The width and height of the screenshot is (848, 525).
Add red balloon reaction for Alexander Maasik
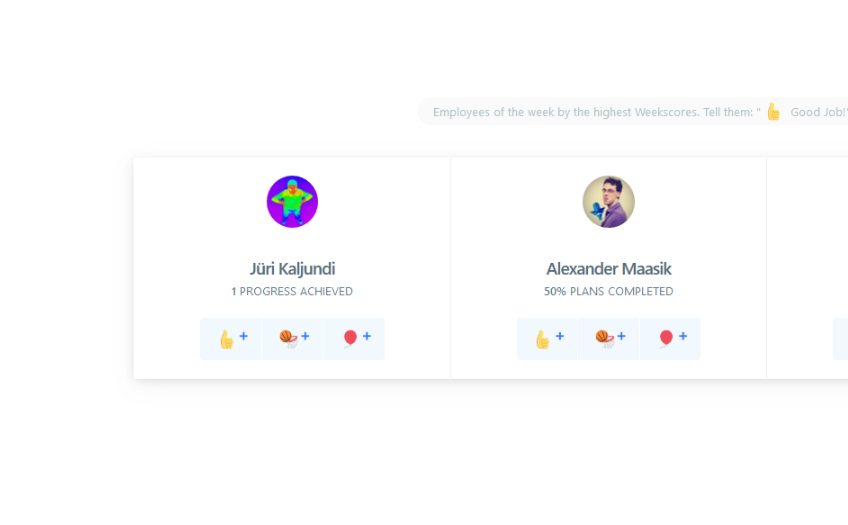pyautogui.click(x=670, y=339)
